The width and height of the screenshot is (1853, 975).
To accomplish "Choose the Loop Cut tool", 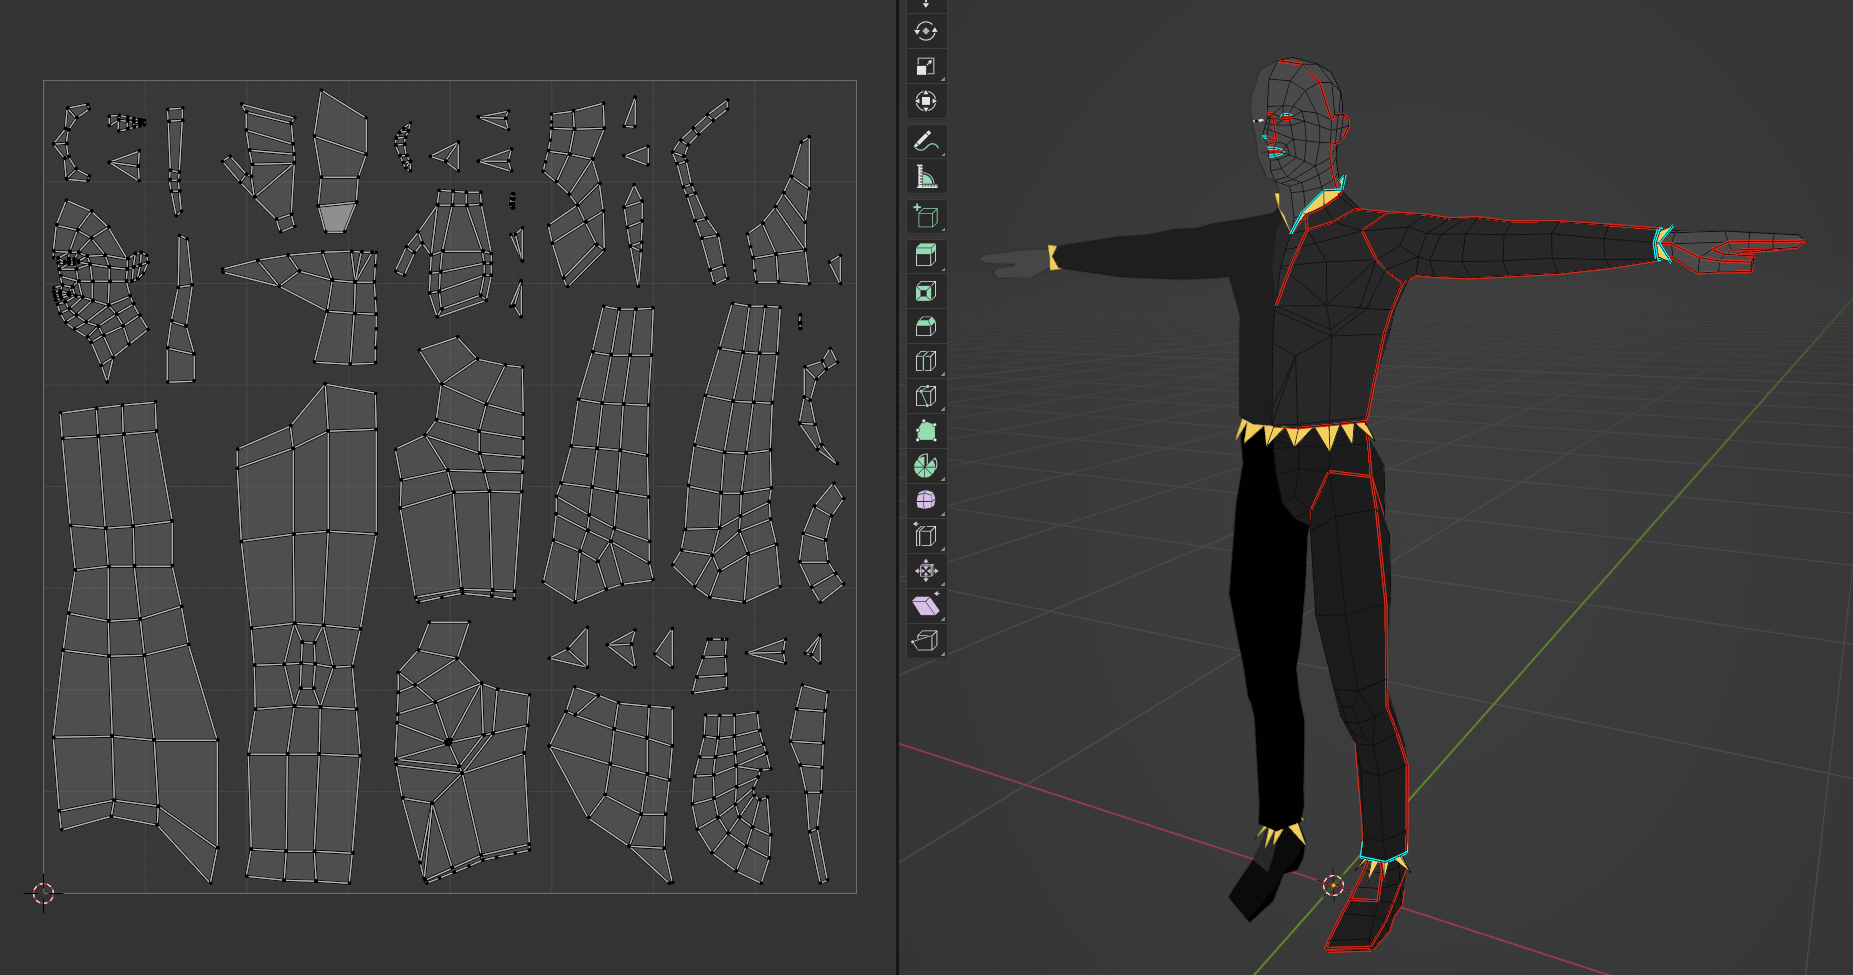I will (x=926, y=362).
